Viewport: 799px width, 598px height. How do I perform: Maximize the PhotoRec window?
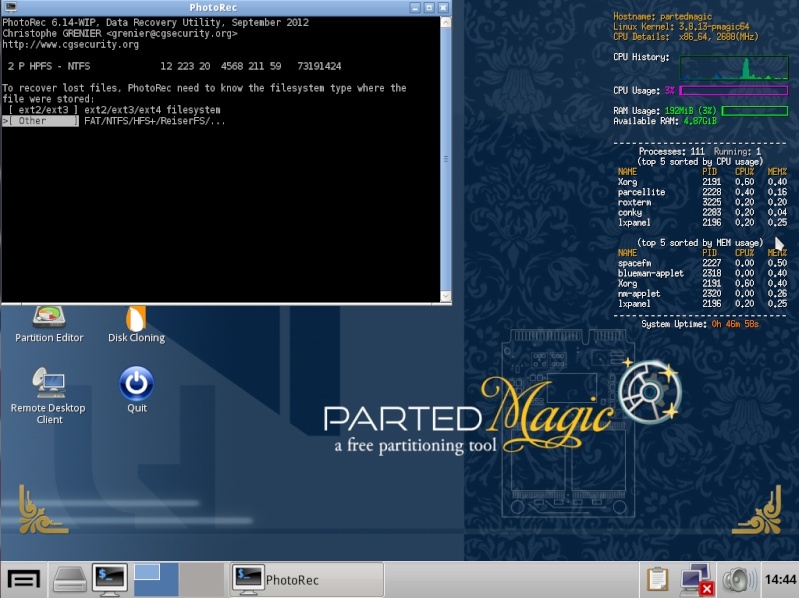[429, 8]
